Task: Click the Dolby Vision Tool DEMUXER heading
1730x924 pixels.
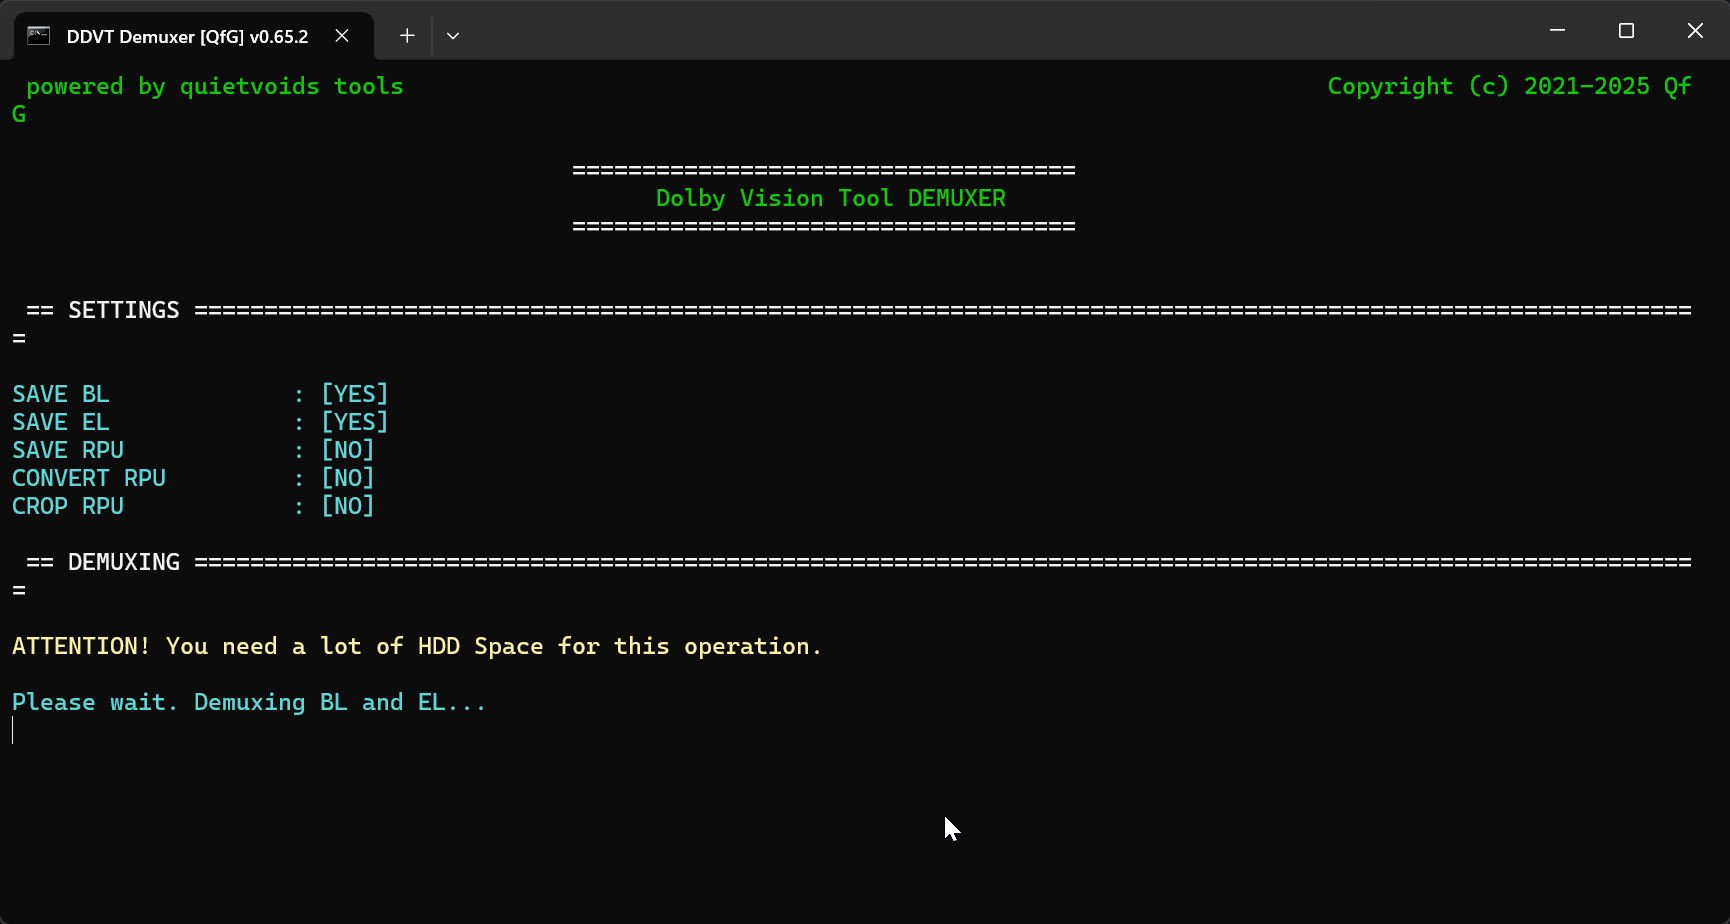Action: tap(830, 198)
